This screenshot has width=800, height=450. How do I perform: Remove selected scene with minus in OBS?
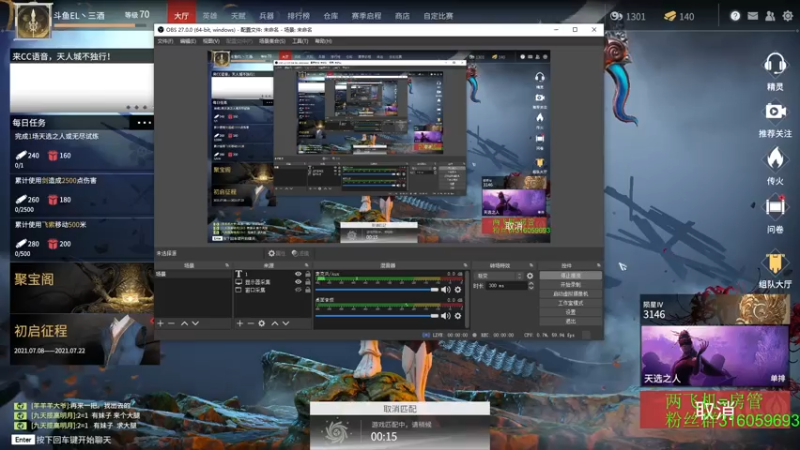point(171,323)
